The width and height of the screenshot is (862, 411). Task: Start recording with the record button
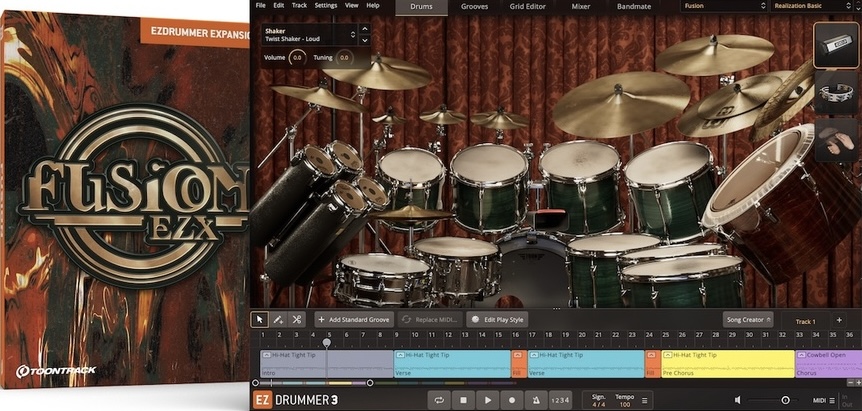pos(512,401)
